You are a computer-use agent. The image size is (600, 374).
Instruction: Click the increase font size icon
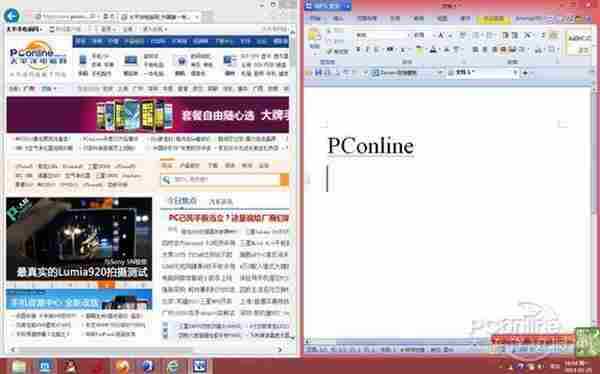pos(441,35)
